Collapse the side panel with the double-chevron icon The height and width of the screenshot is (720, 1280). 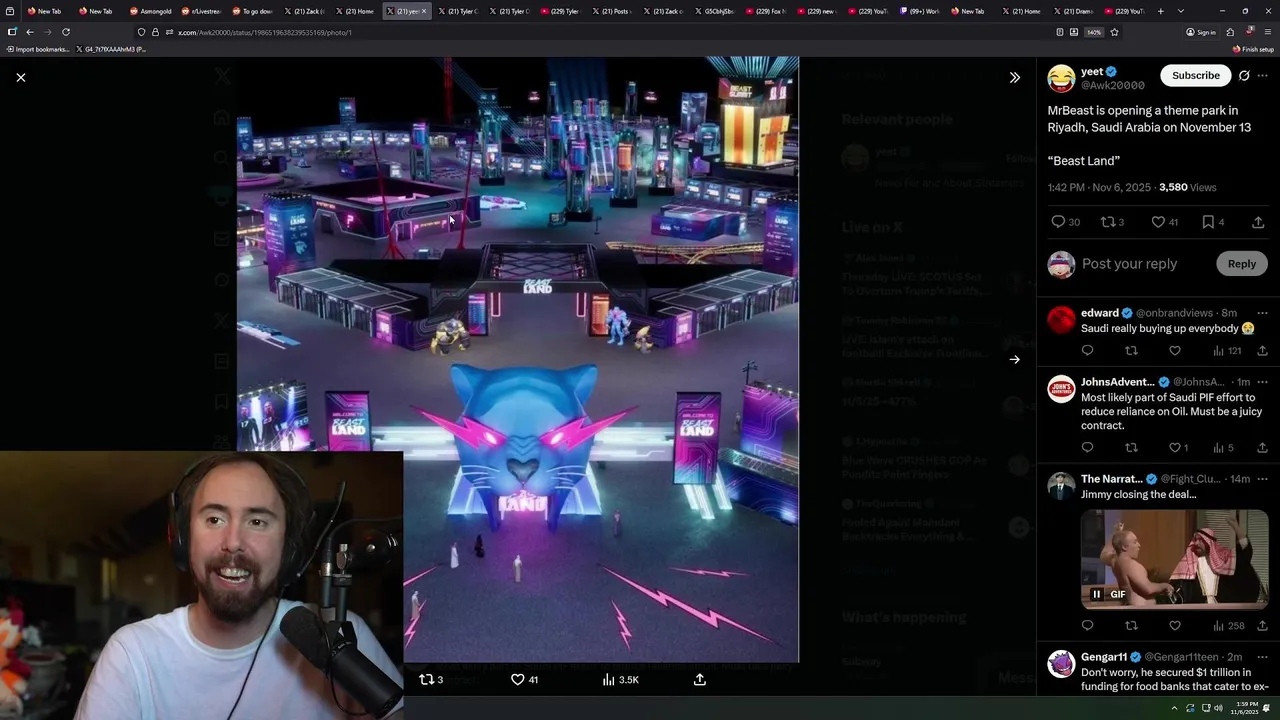[x=1014, y=77]
